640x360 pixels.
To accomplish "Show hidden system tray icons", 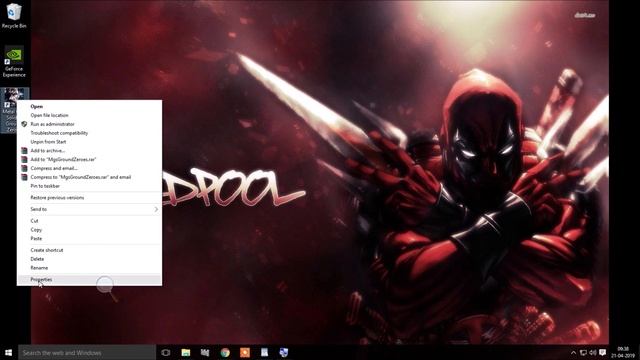I will click(573, 353).
